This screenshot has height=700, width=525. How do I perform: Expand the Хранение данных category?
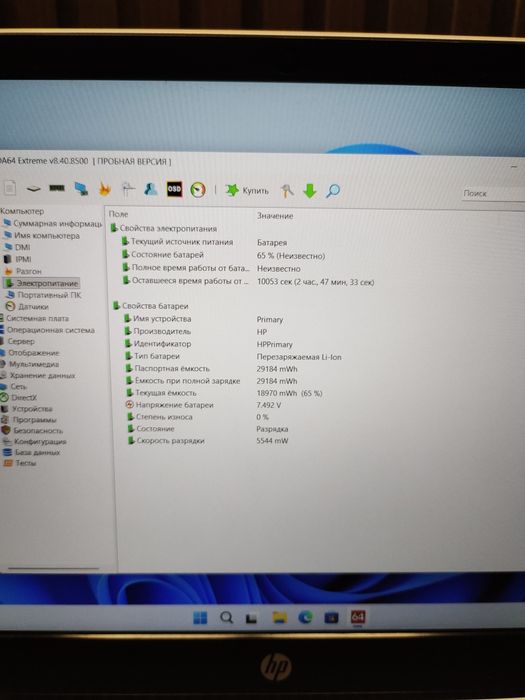(x=38, y=375)
